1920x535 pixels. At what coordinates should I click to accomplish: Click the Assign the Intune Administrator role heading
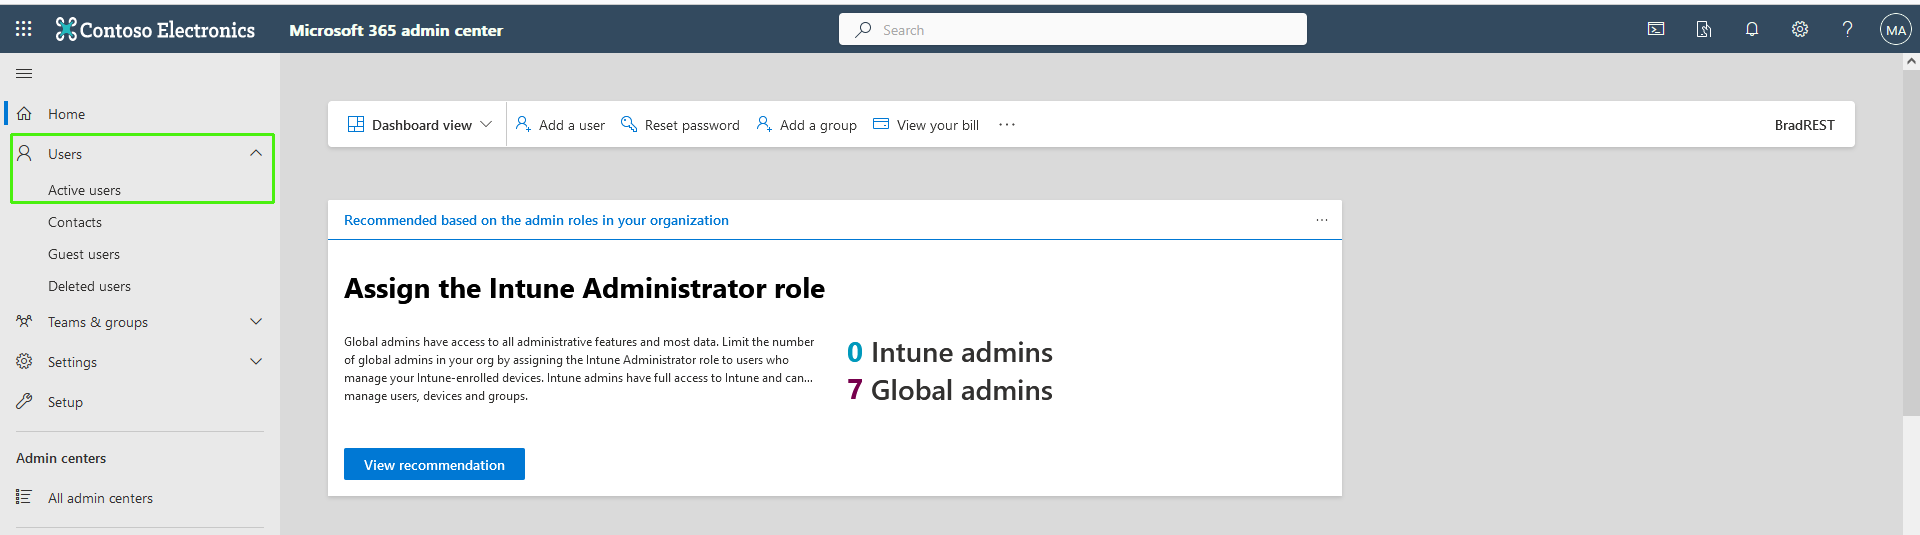click(x=584, y=288)
